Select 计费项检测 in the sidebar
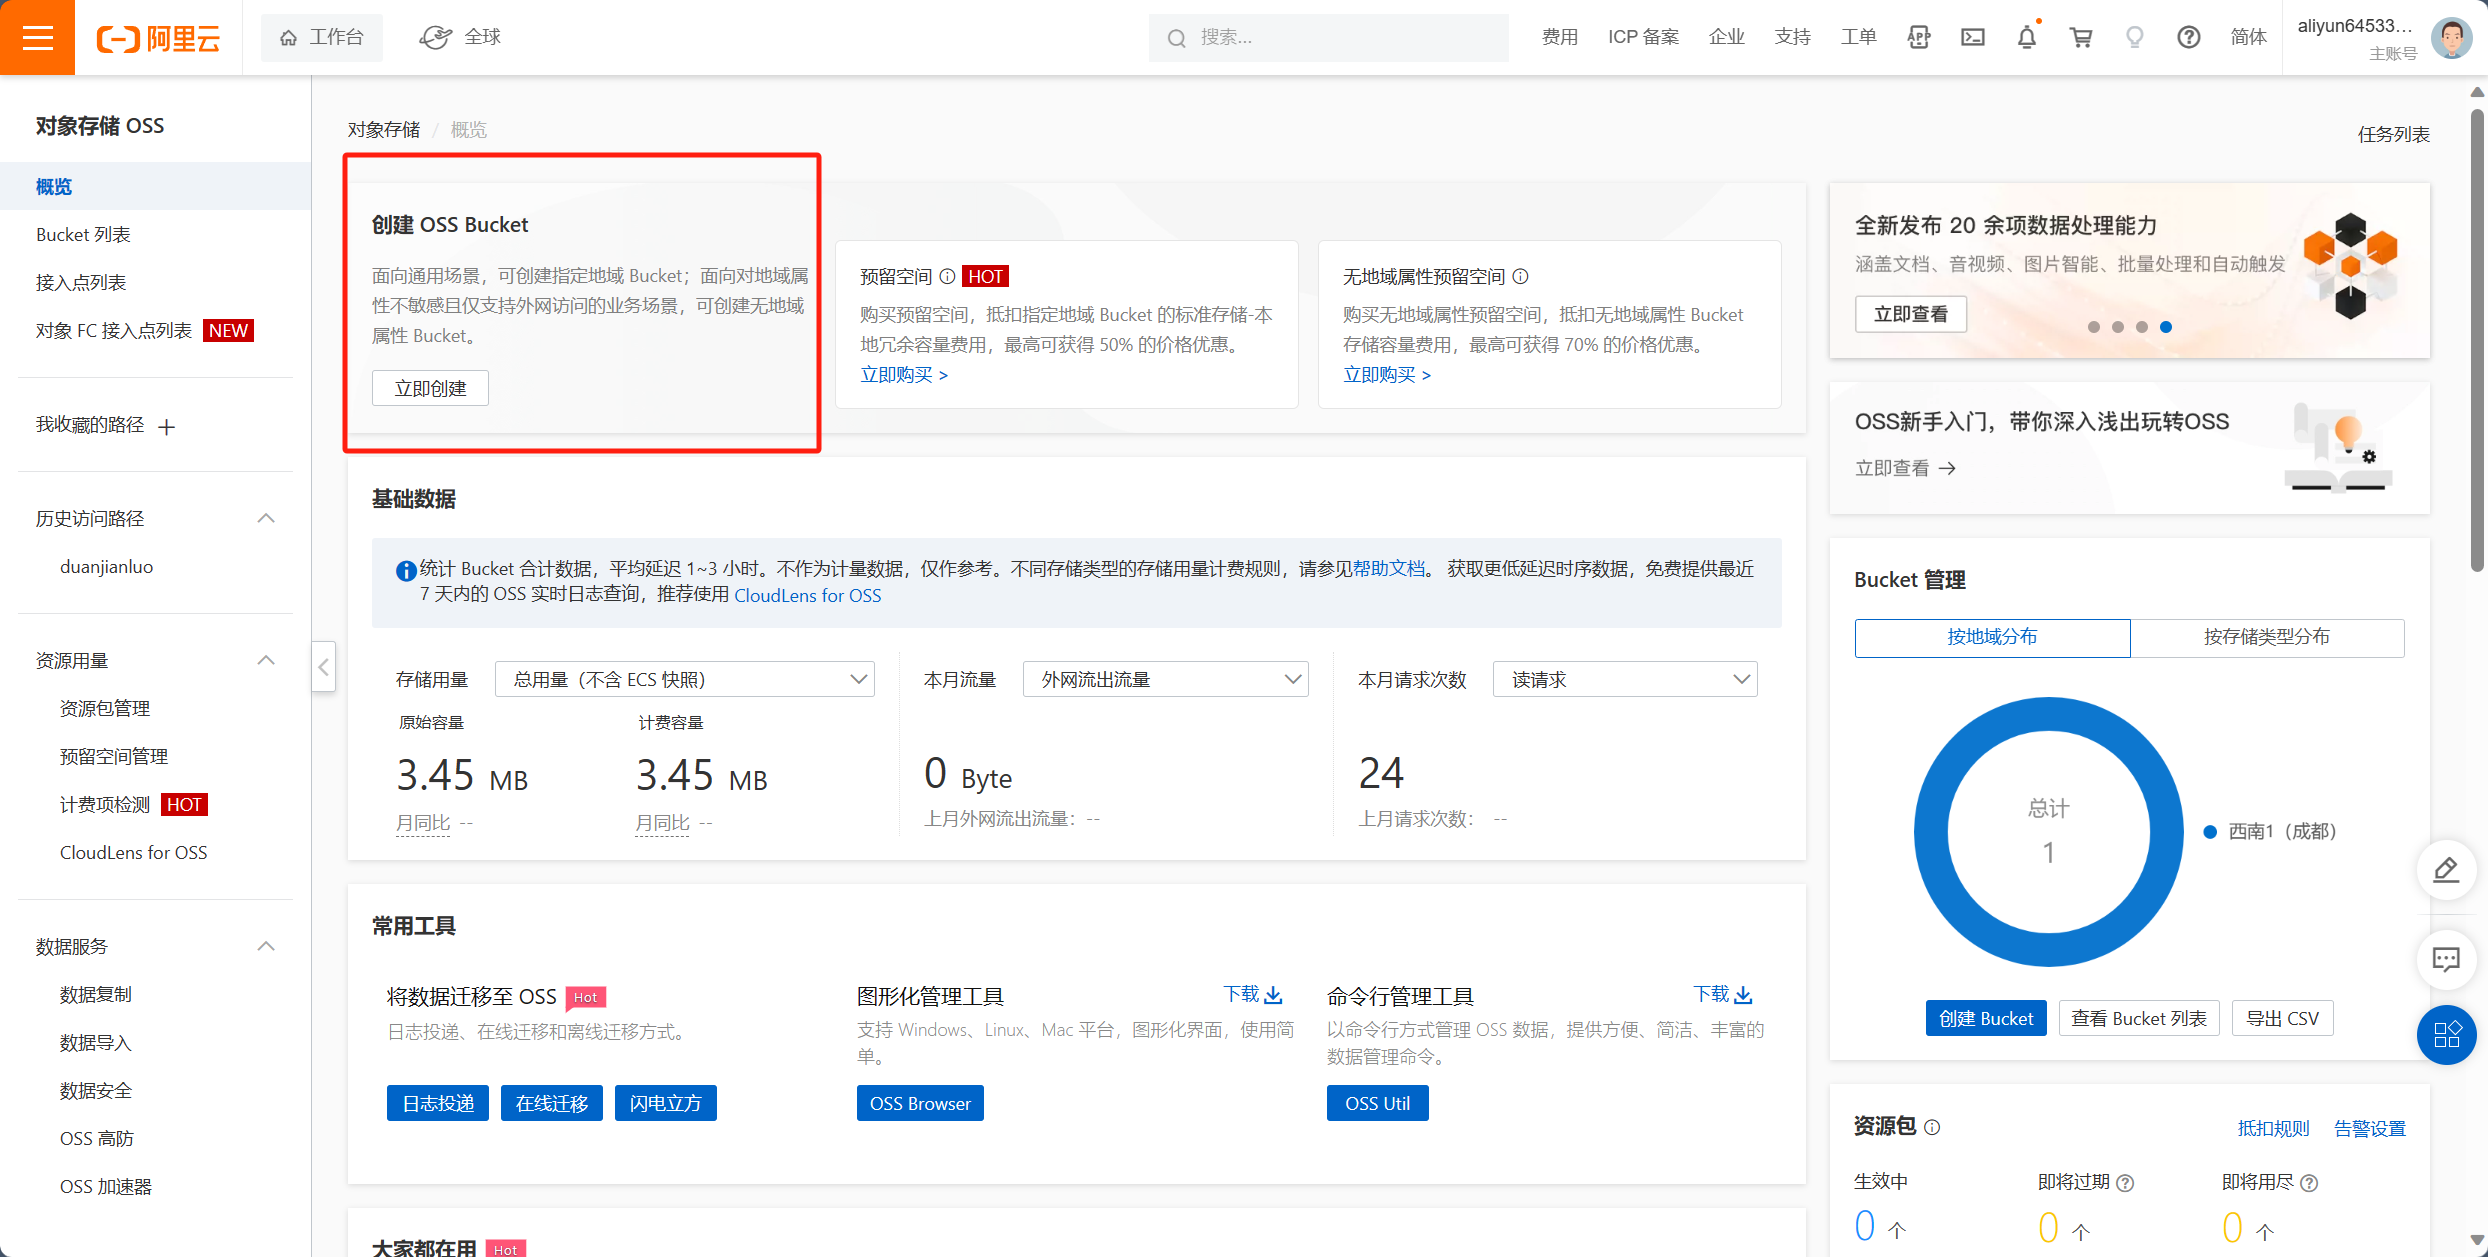 (103, 803)
